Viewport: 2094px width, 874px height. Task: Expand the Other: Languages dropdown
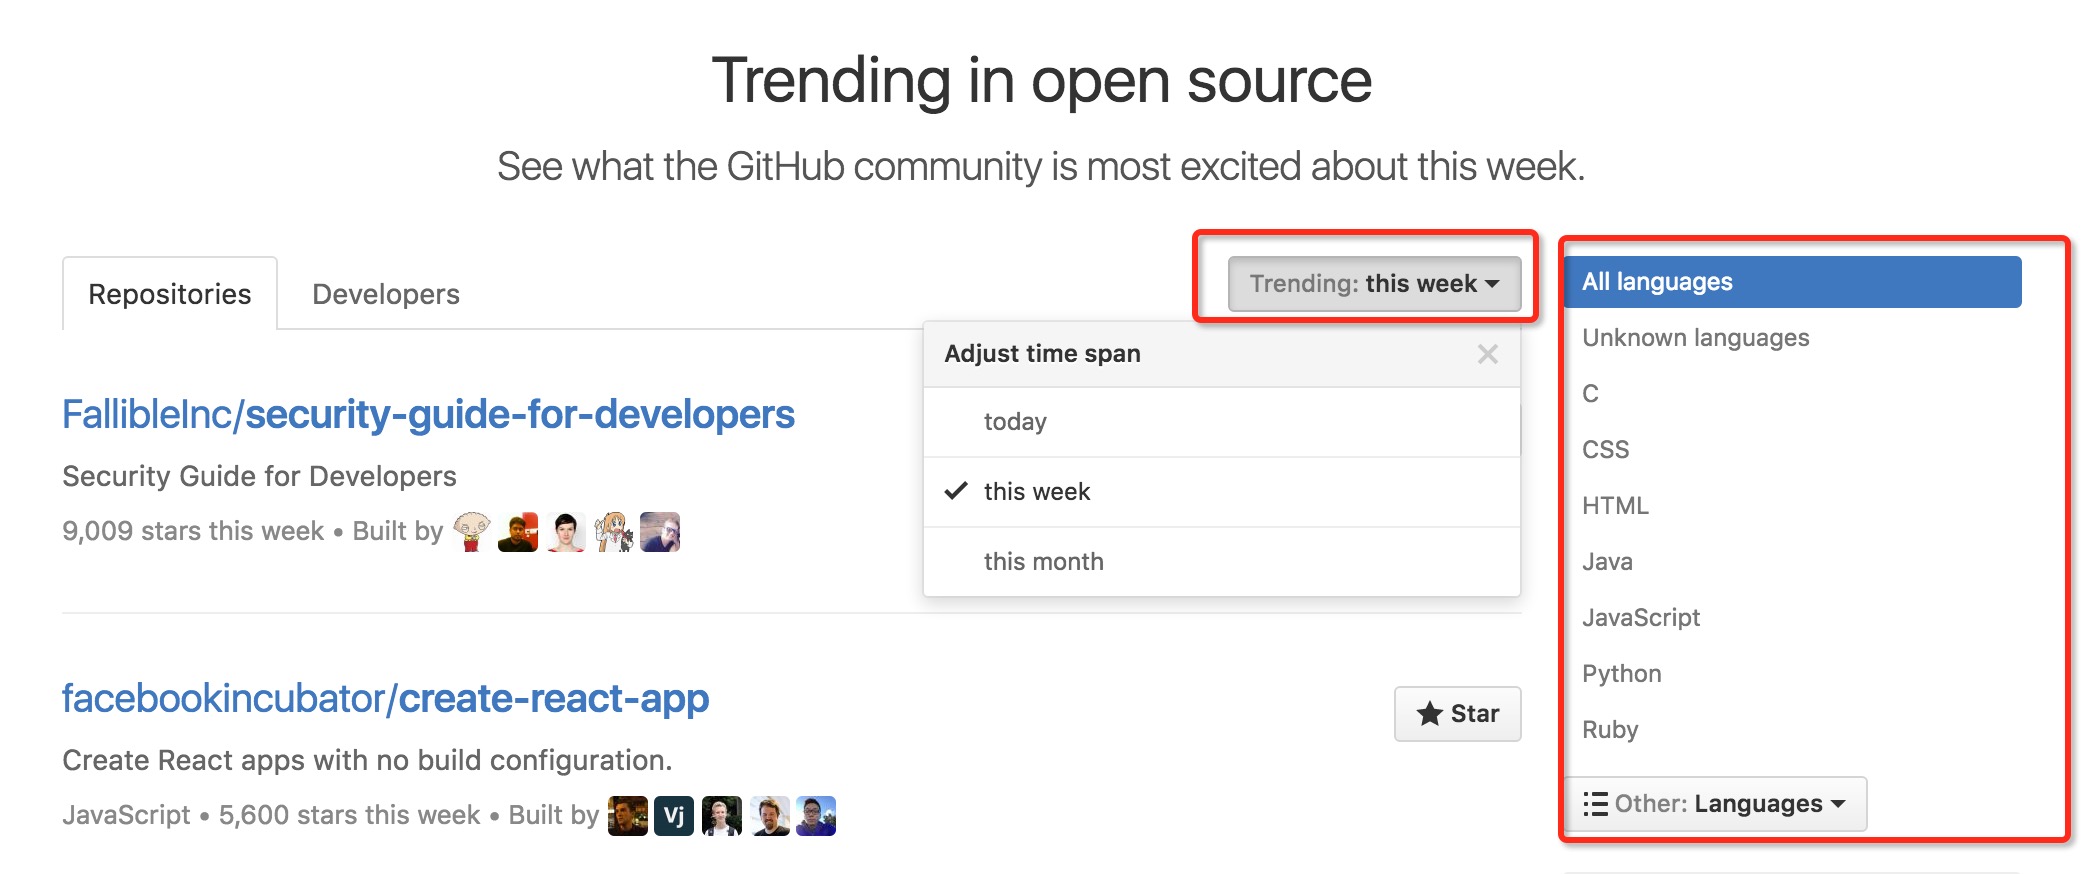point(1715,804)
